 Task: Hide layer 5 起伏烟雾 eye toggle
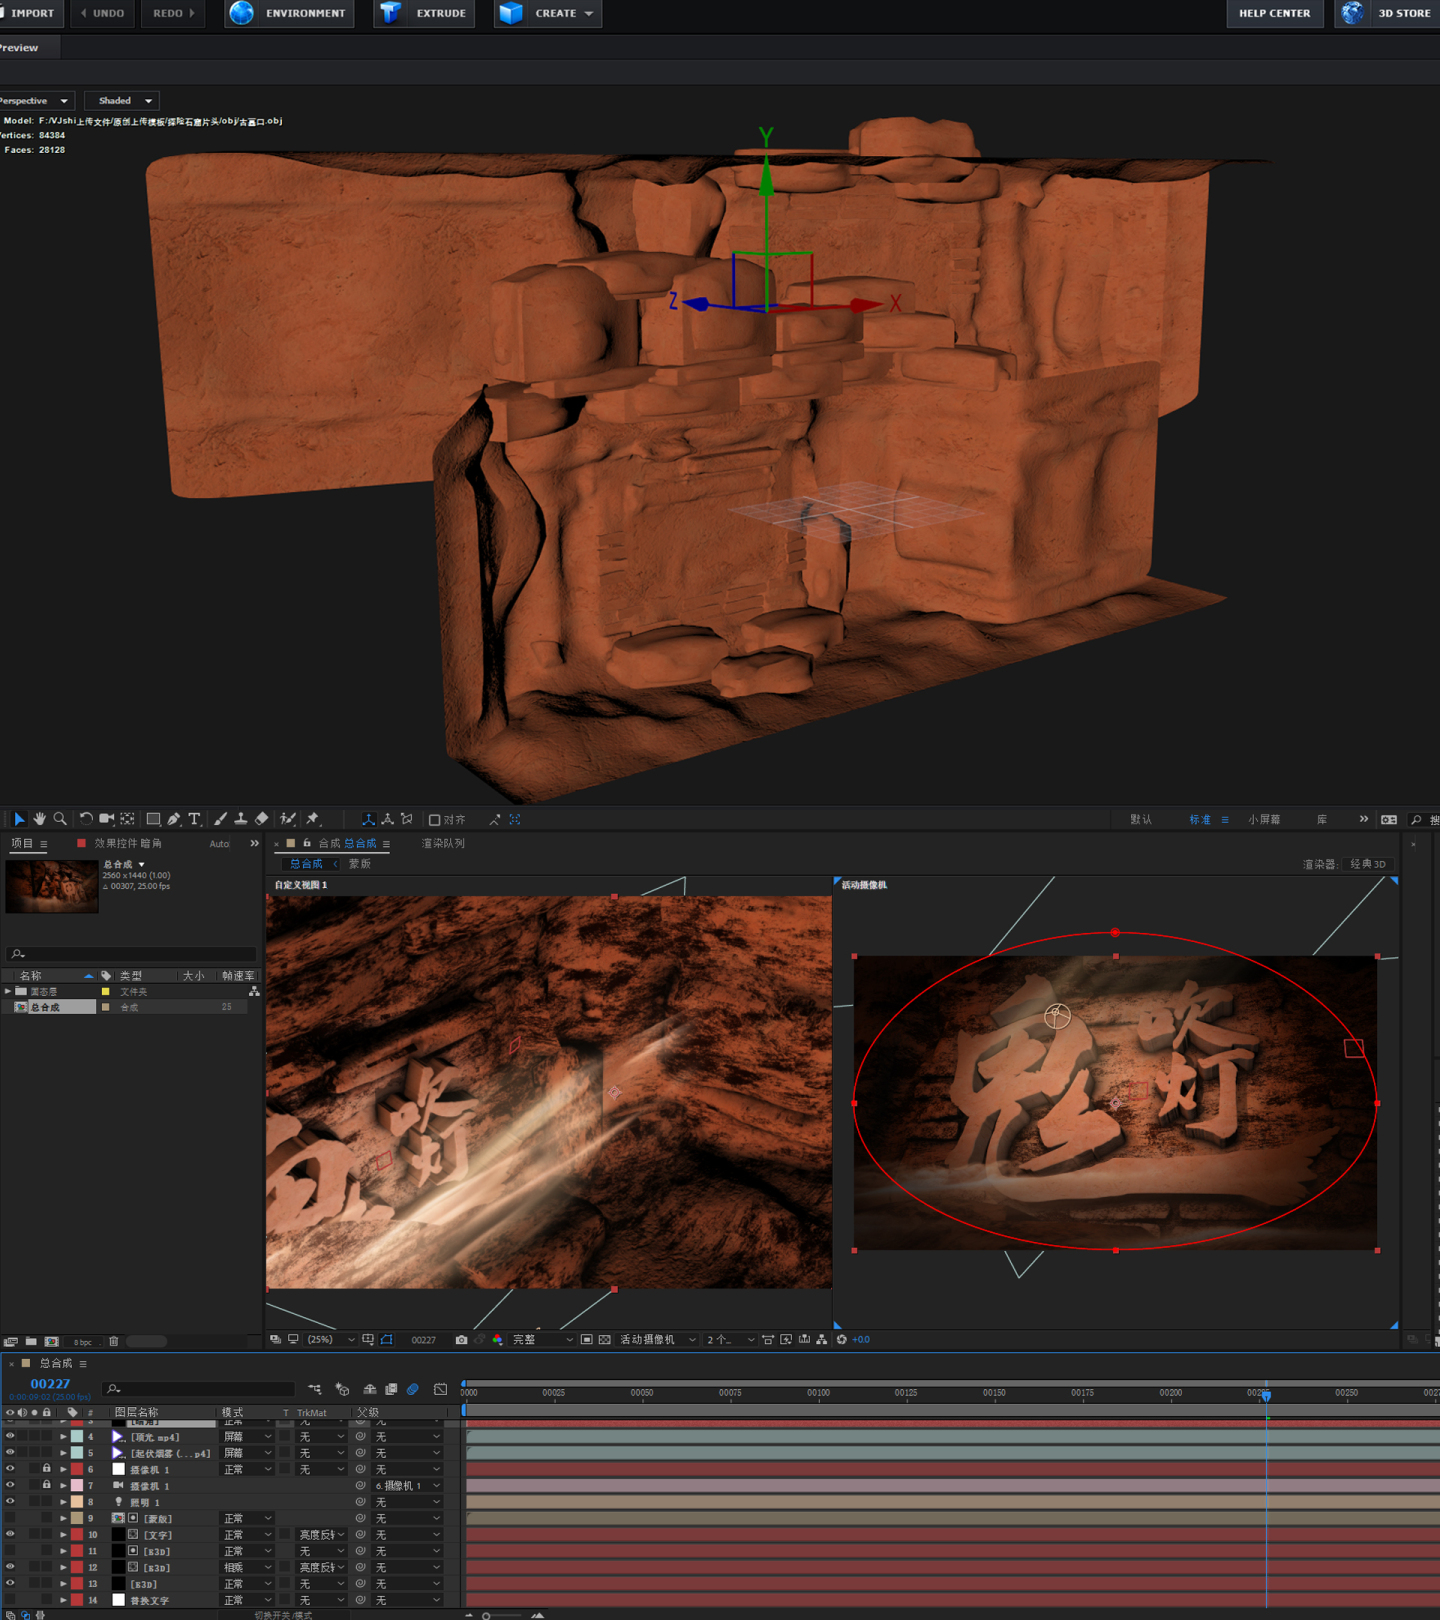pyautogui.click(x=10, y=1453)
